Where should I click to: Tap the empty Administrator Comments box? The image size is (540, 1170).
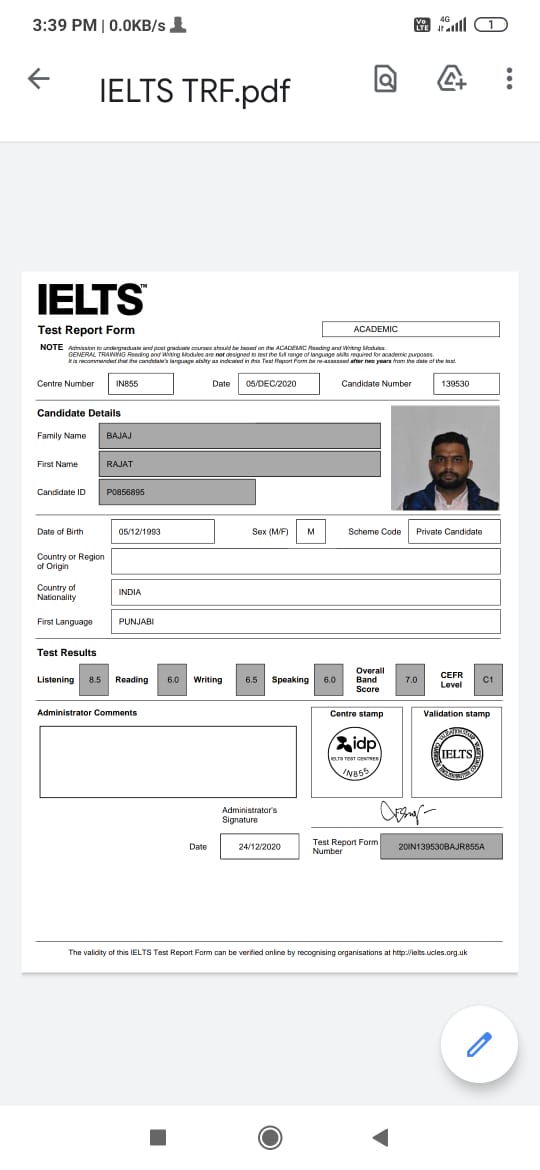point(168,762)
